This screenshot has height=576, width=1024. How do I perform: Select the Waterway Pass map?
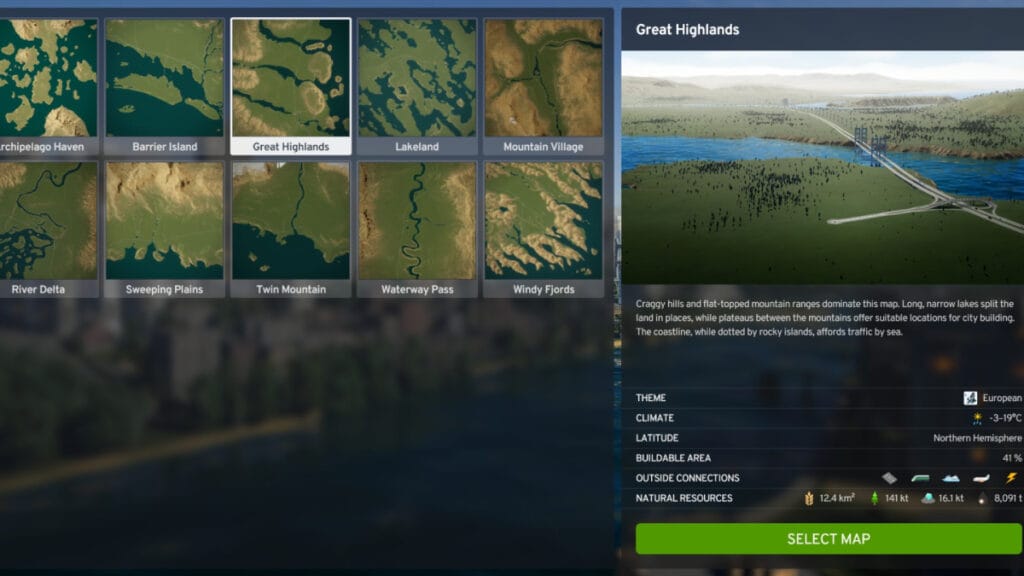(x=416, y=221)
